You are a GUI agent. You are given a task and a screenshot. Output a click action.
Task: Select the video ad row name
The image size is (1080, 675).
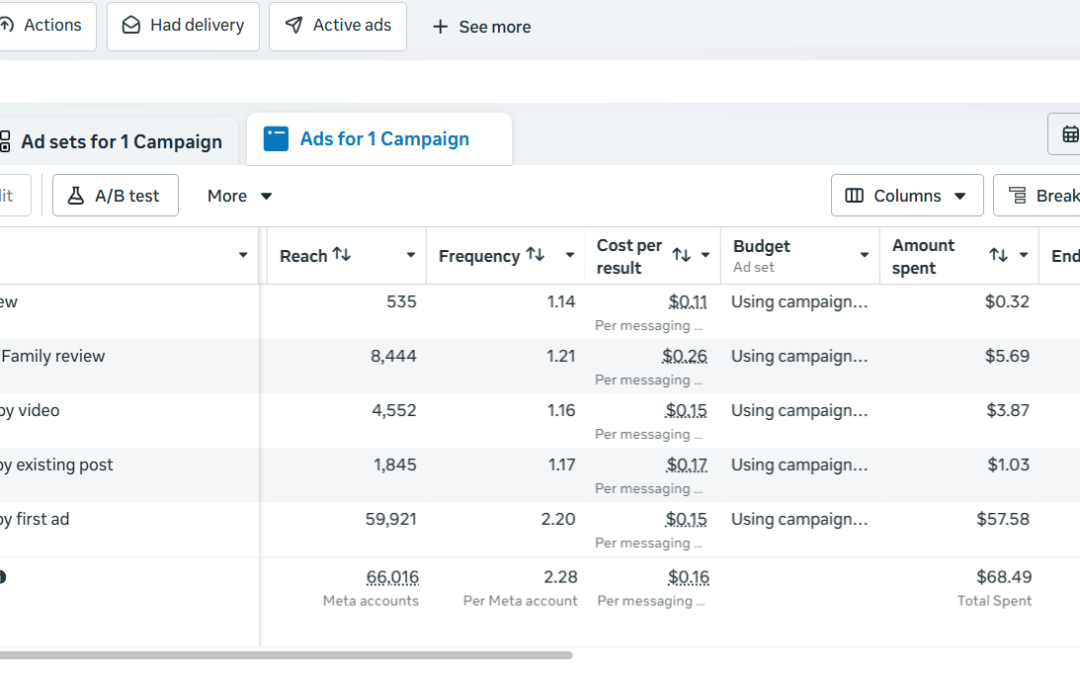30,411
